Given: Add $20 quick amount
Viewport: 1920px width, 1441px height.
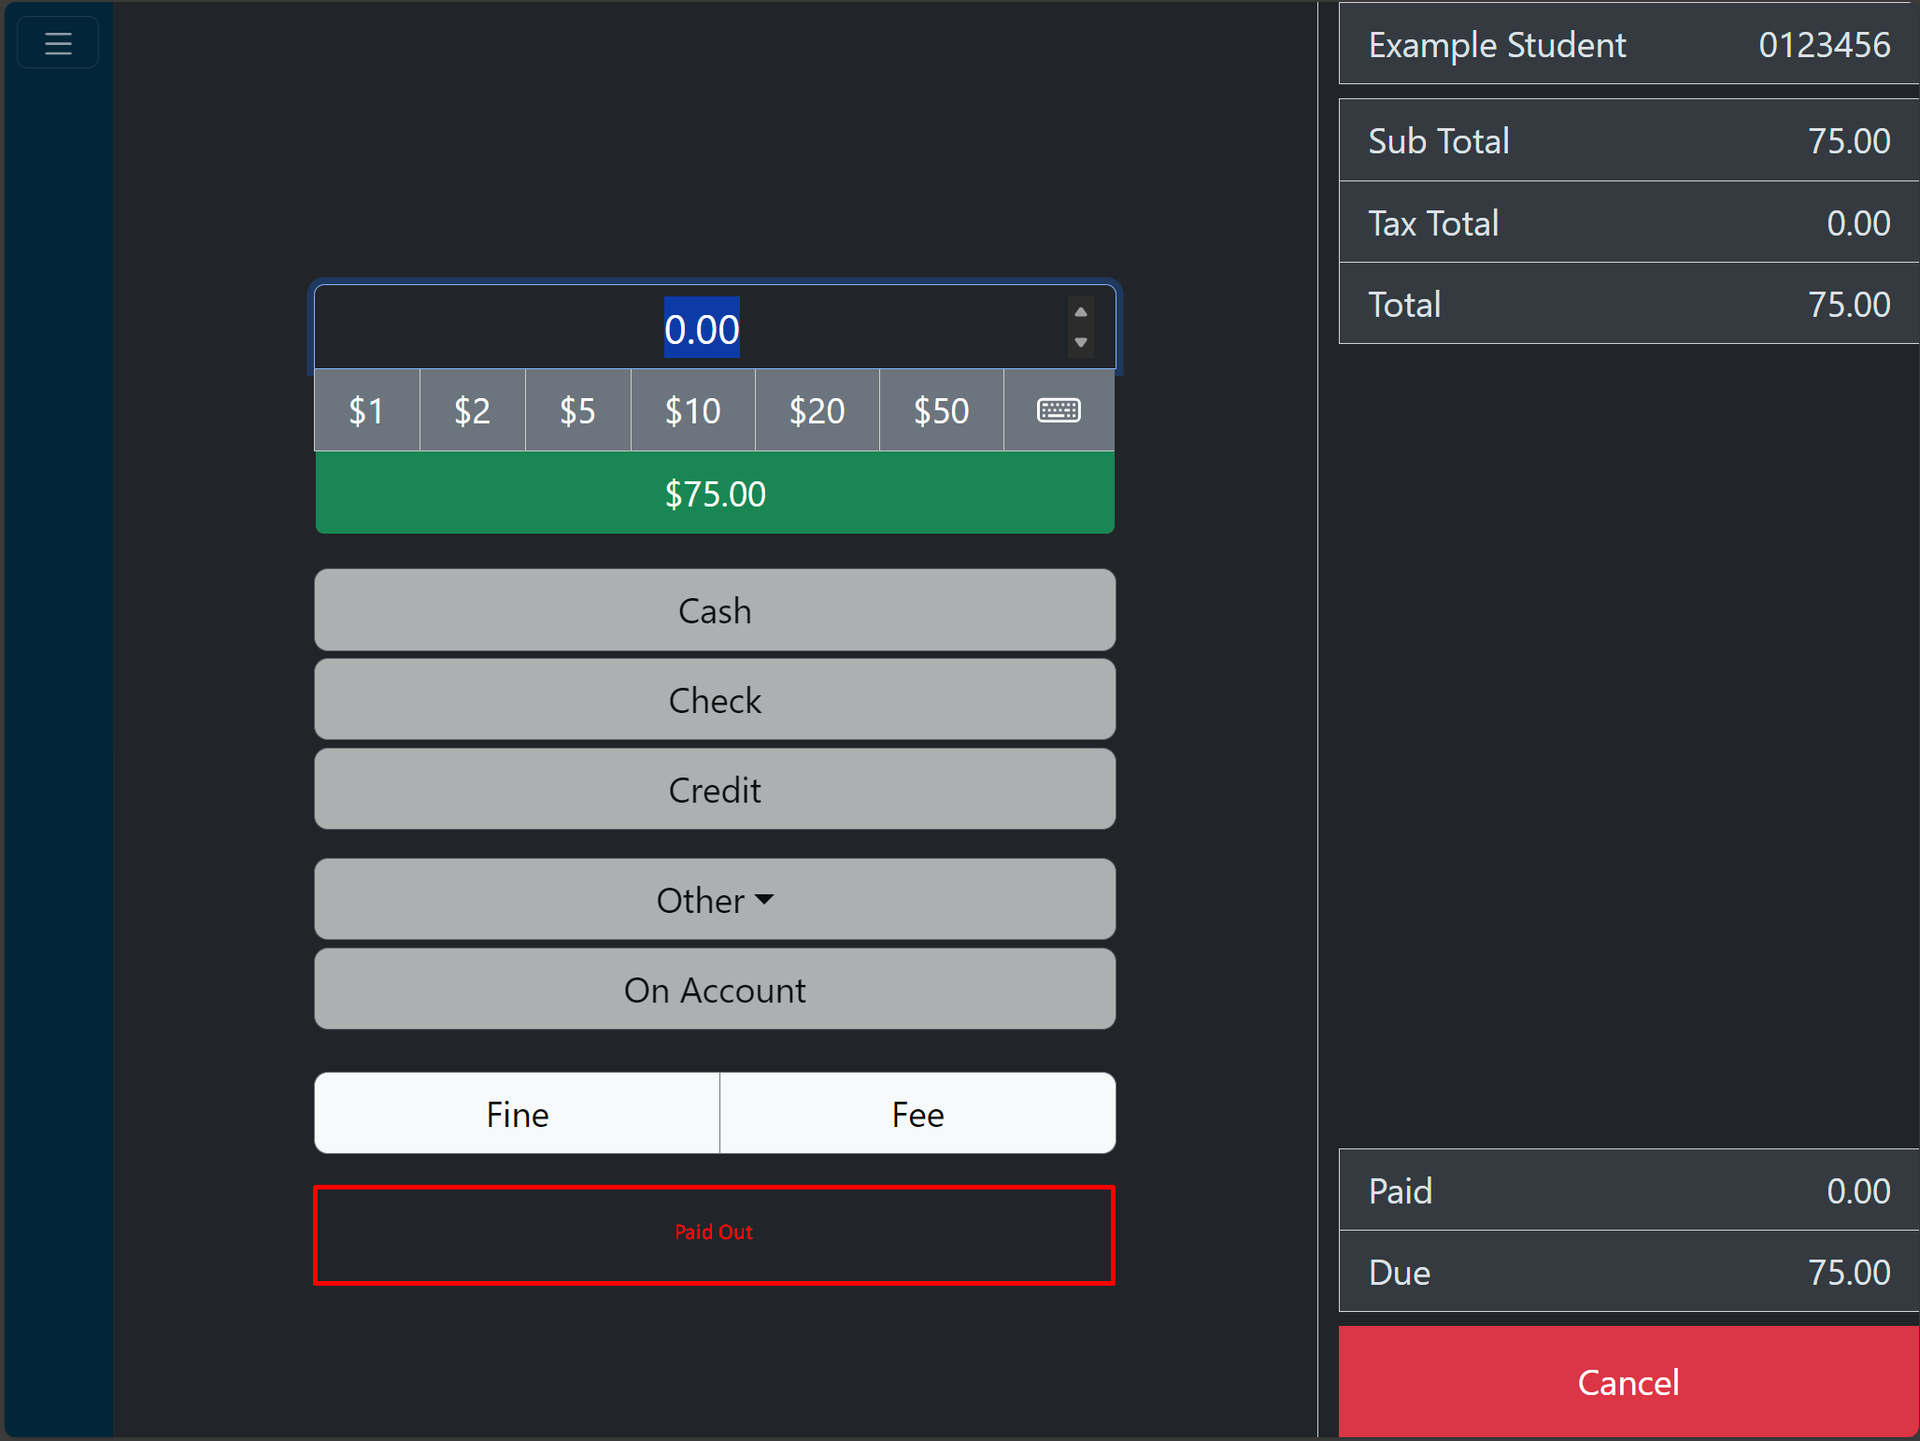Looking at the screenshot, I should [817, 411].
